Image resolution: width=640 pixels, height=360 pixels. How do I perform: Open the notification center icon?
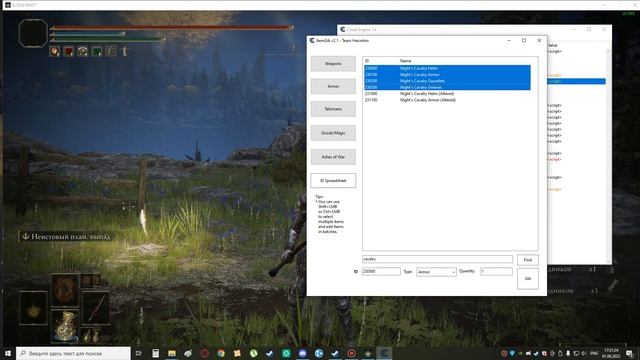(629, 353)
